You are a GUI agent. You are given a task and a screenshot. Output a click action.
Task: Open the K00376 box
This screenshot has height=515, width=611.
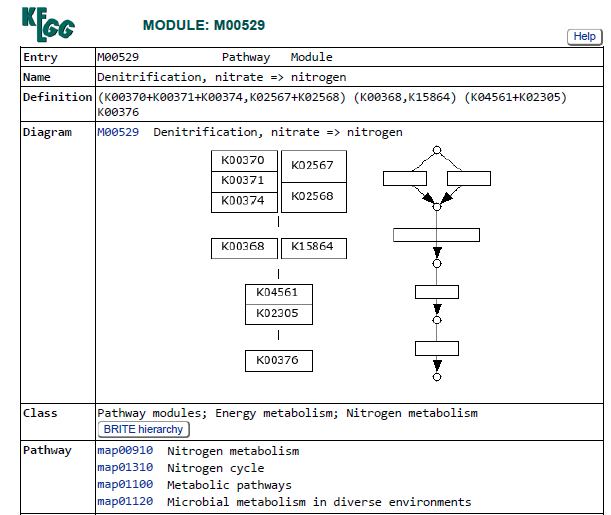point(279,361)
